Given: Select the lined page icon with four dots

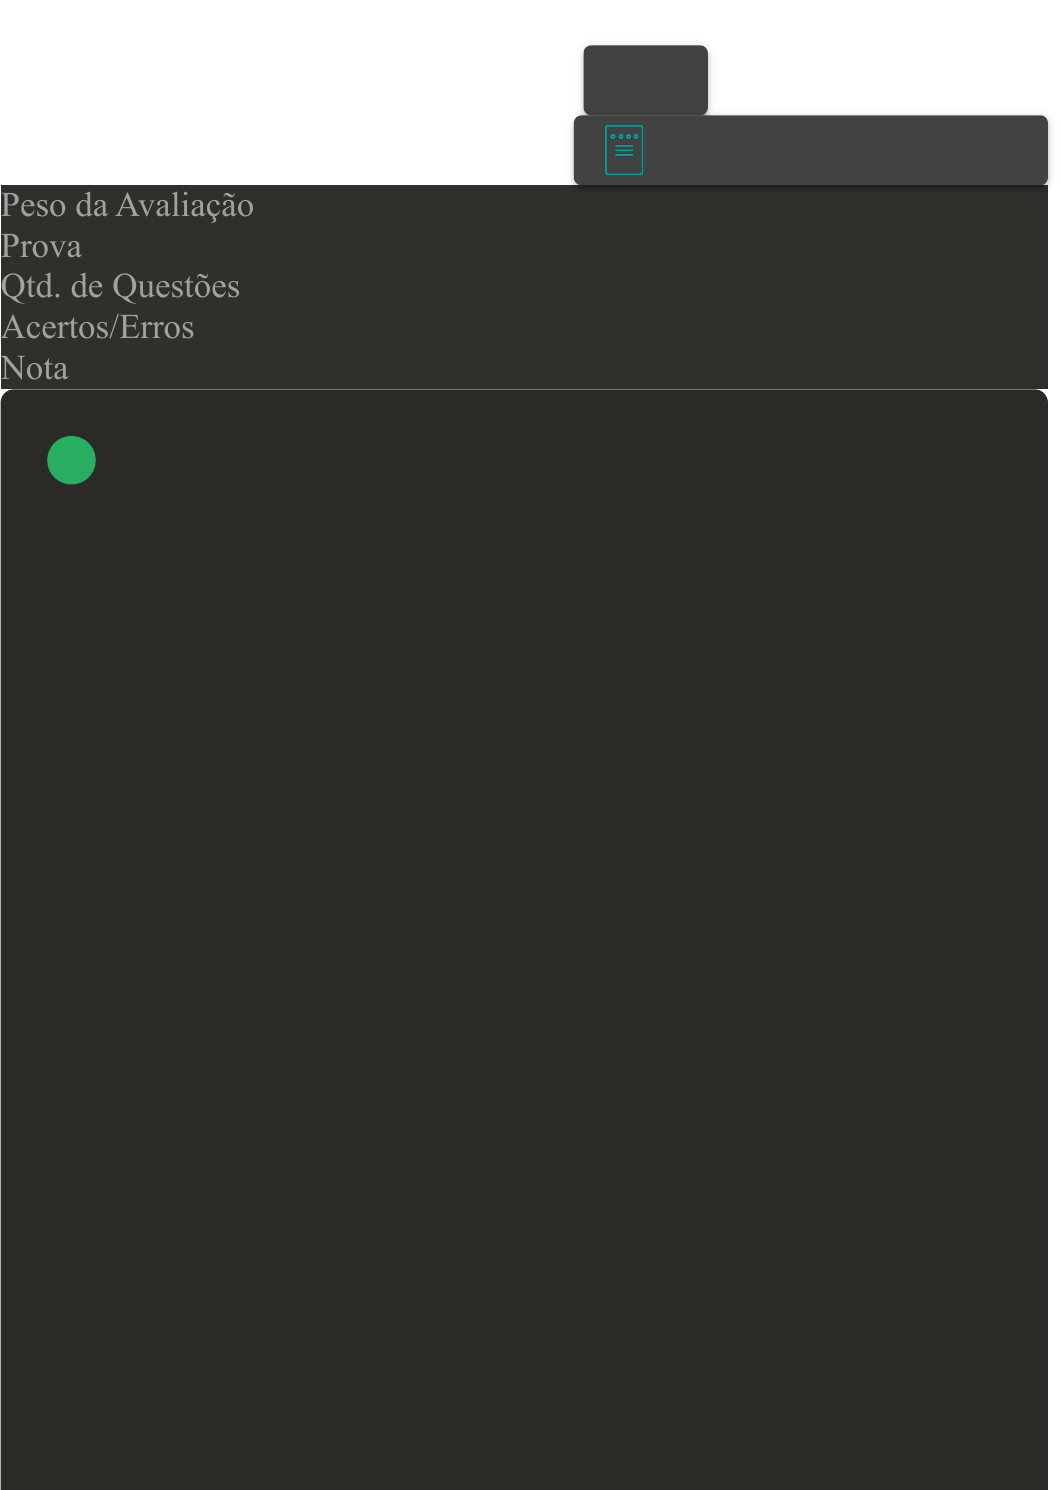Looking at the screenshot, I should (624, 150).
